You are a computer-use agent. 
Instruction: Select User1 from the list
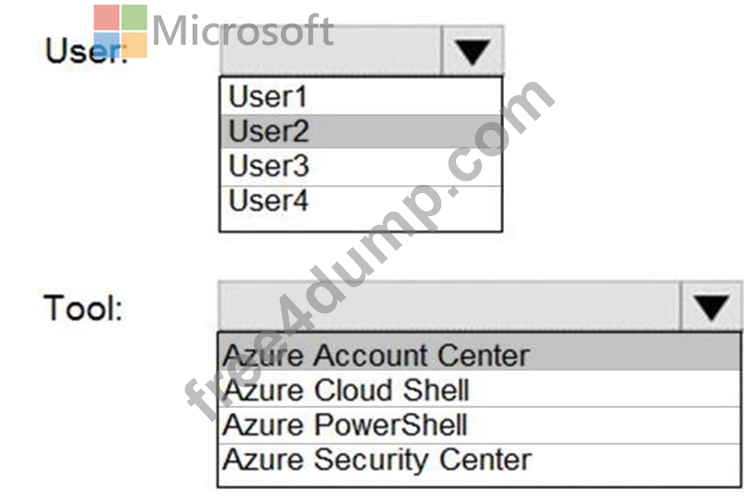(361, 96)
